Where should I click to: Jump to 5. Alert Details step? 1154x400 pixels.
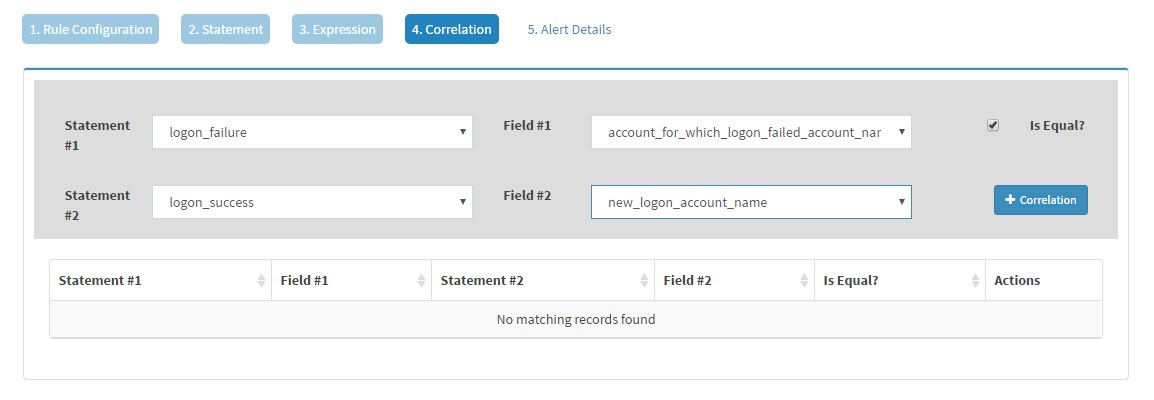[x=570, y=29]
